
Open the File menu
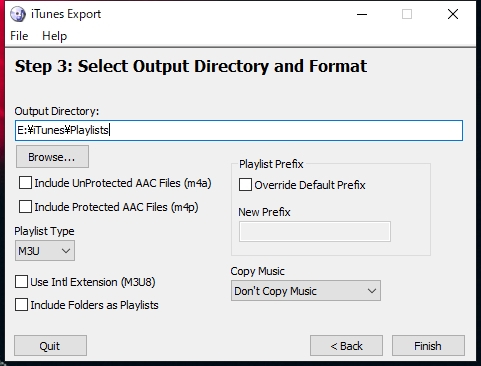tap(19, 36)
